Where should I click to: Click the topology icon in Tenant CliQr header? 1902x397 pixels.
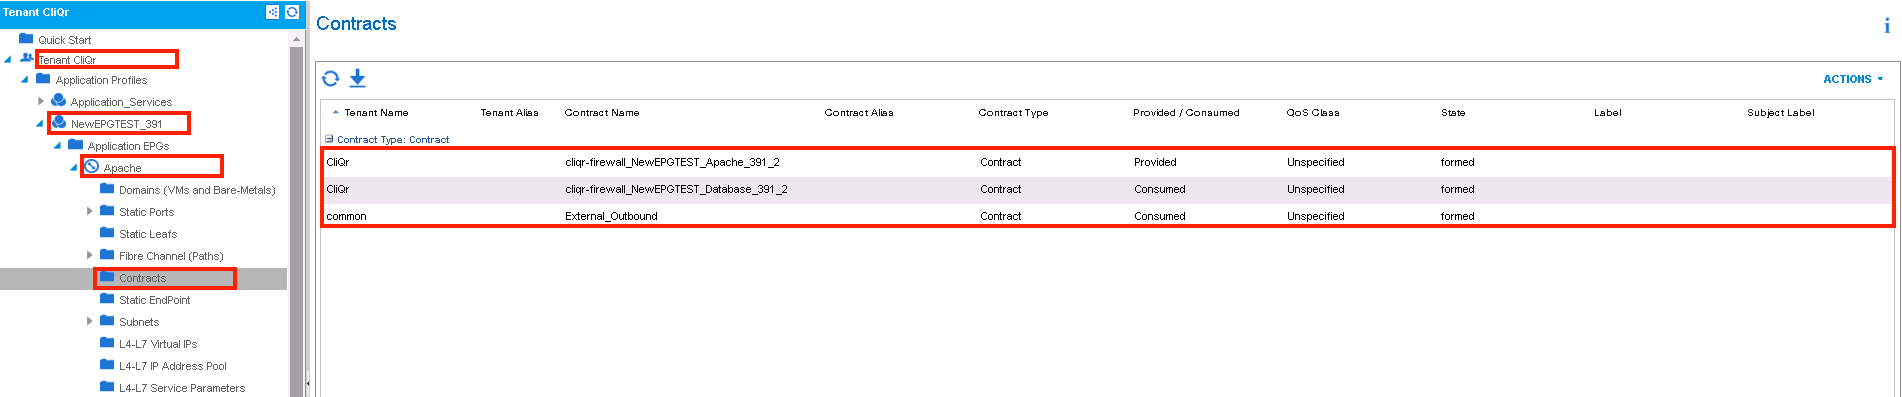[x=272, y=12]
